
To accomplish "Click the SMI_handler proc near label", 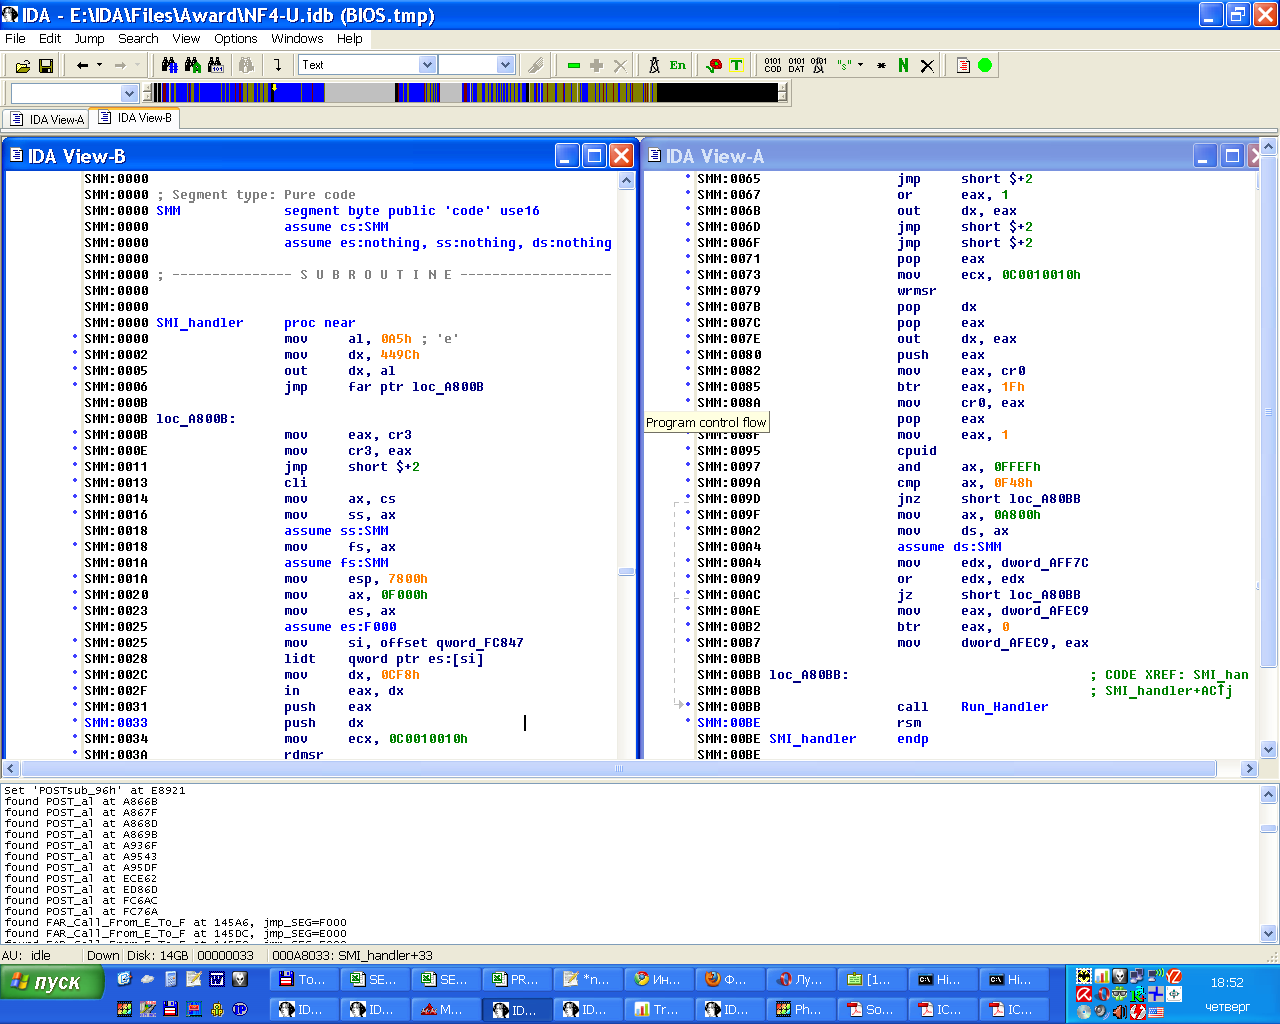I will tap(255, 323).
